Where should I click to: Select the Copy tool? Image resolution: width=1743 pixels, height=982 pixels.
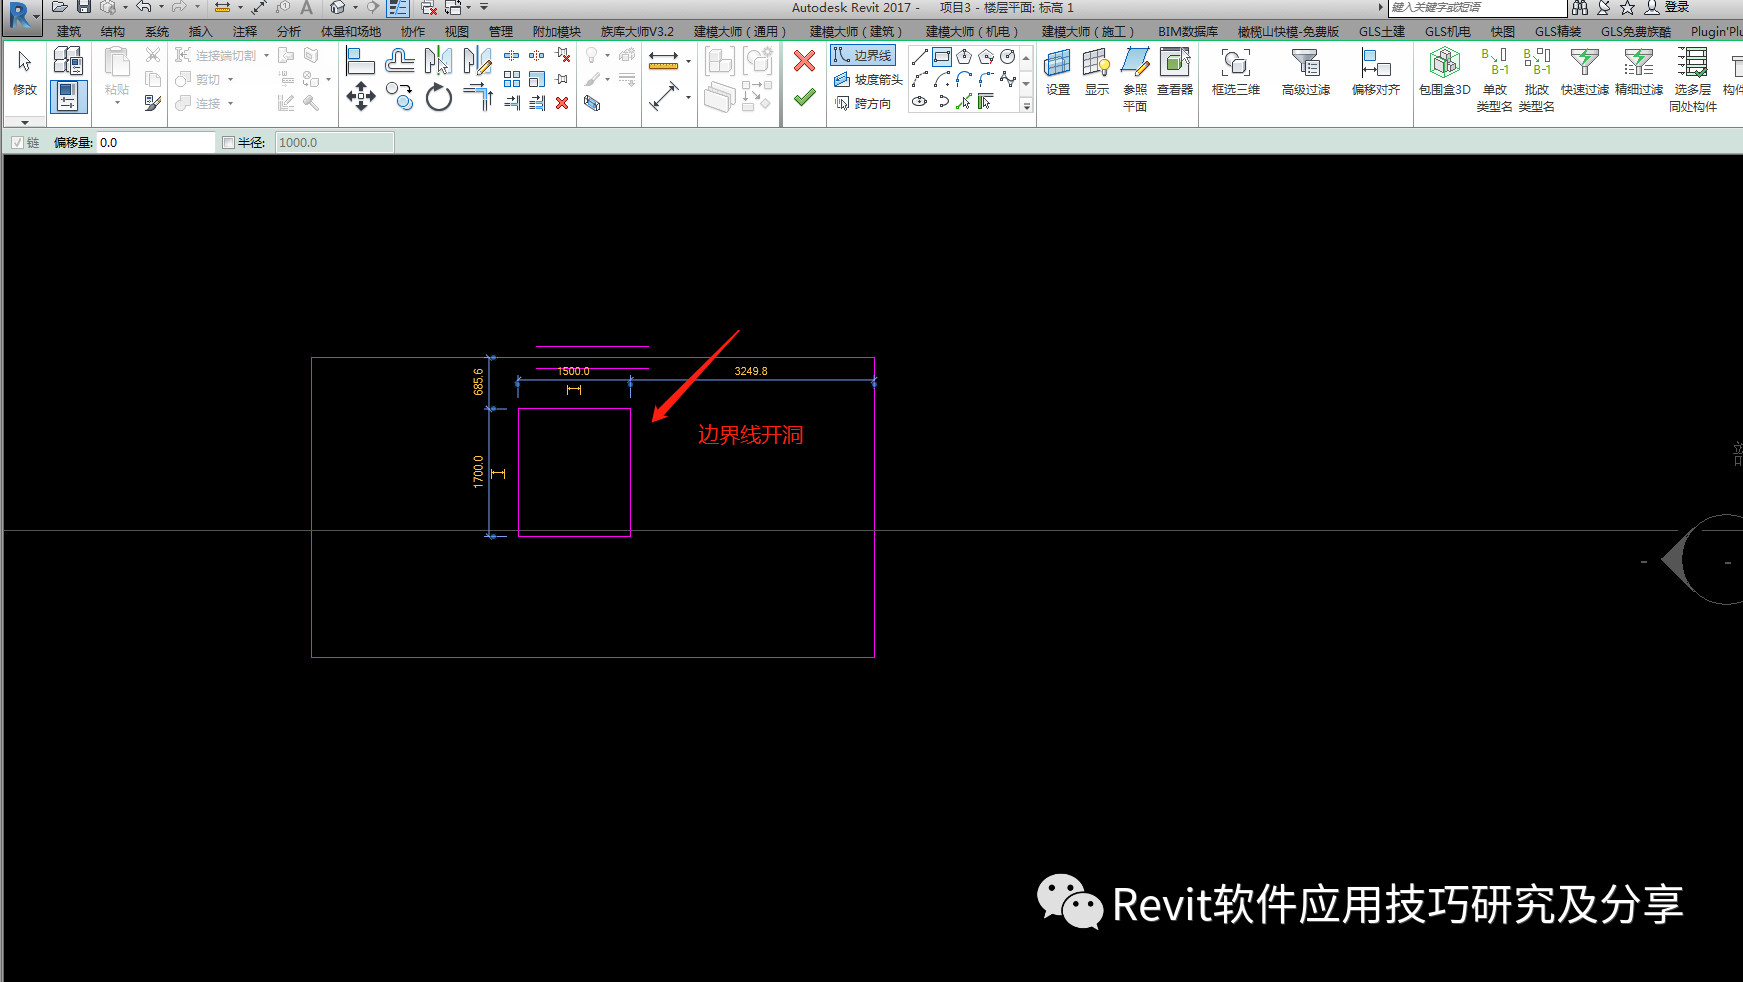400,97
